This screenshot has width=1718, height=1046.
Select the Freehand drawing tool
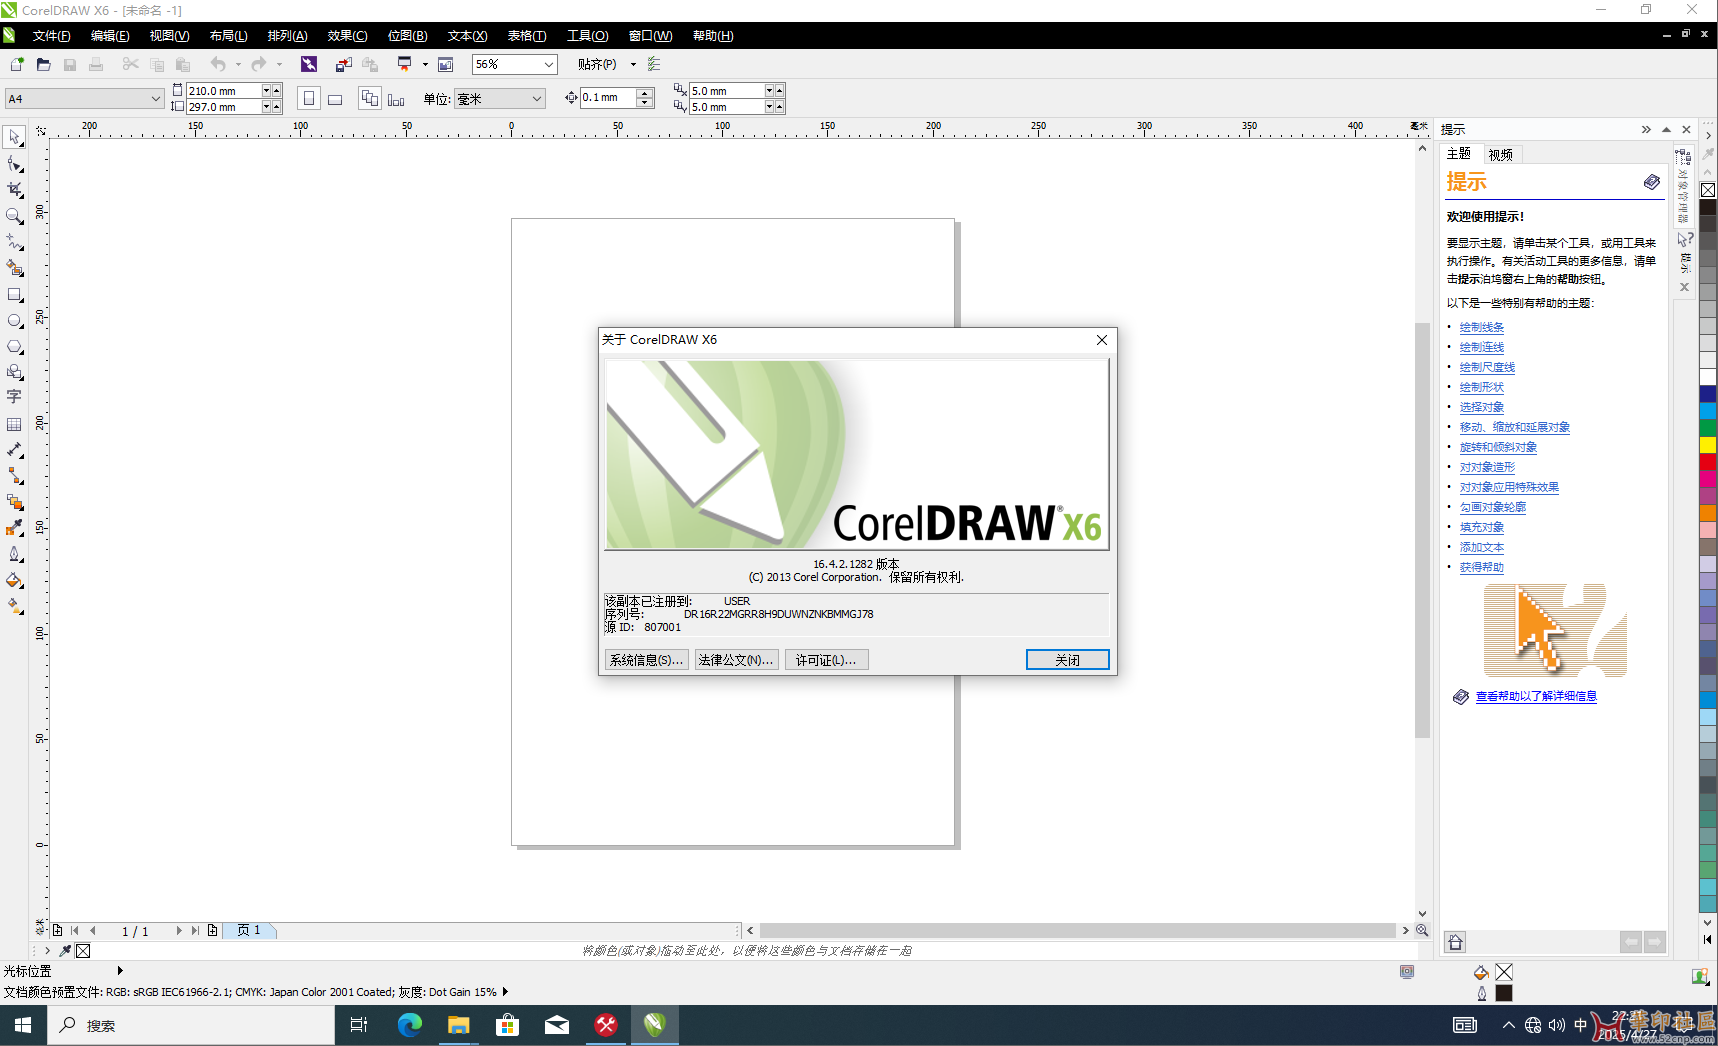(x=14, y=242)
